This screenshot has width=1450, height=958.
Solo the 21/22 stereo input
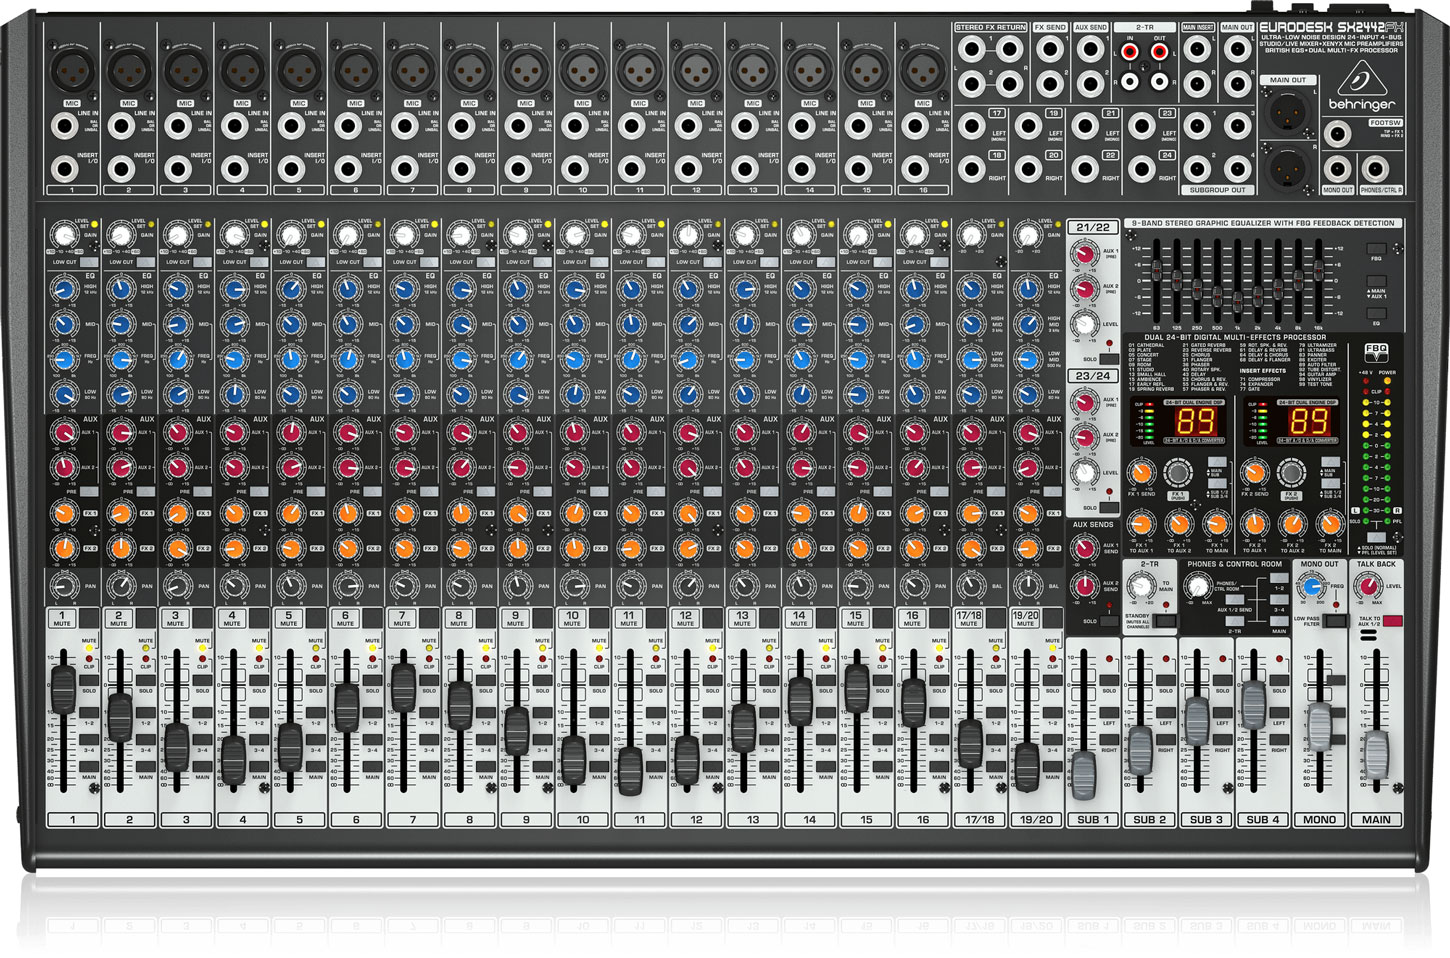[x=1109, y=359]
